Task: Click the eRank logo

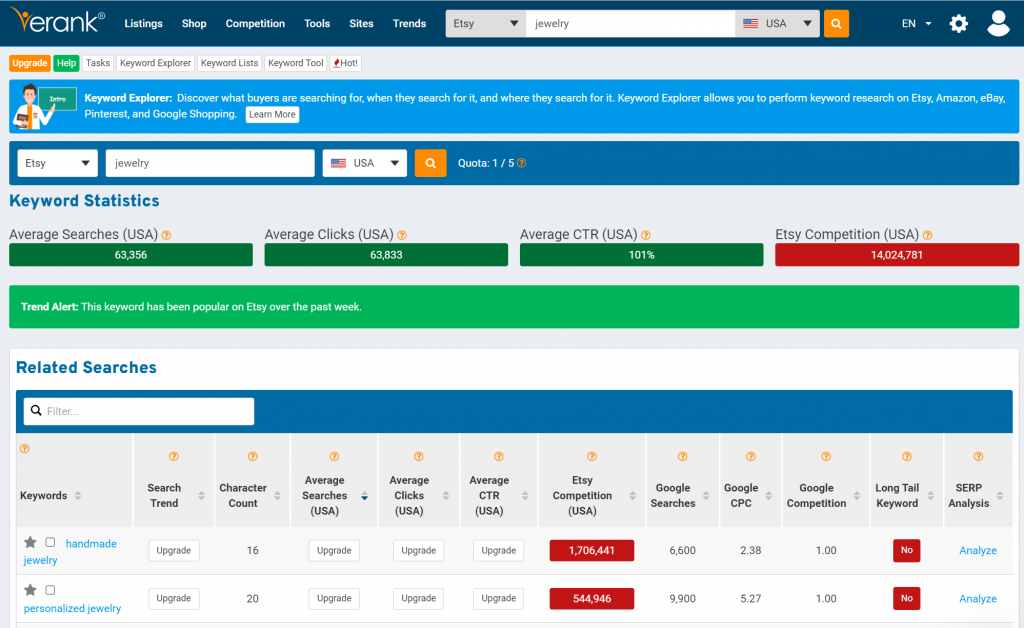Action: pos(57,22)
